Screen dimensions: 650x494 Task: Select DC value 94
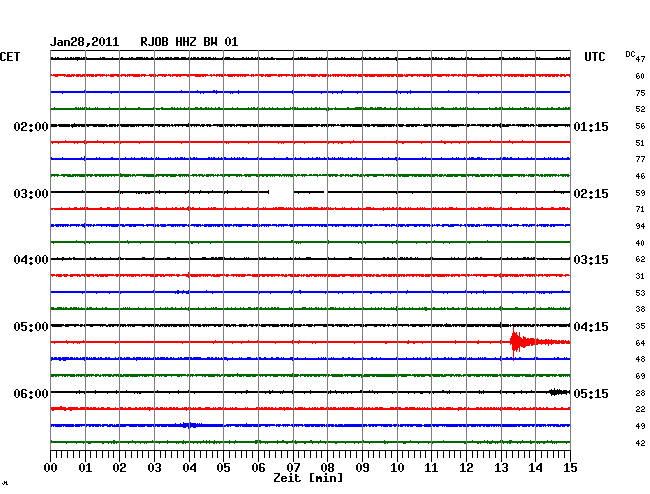coord(640,226)
